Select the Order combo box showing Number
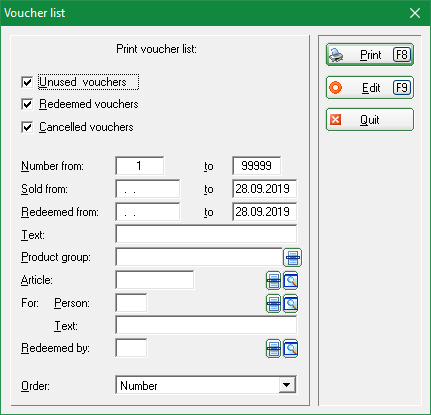Image resolution: width=431 pixels, height=415 pixels. click(206, 385)
